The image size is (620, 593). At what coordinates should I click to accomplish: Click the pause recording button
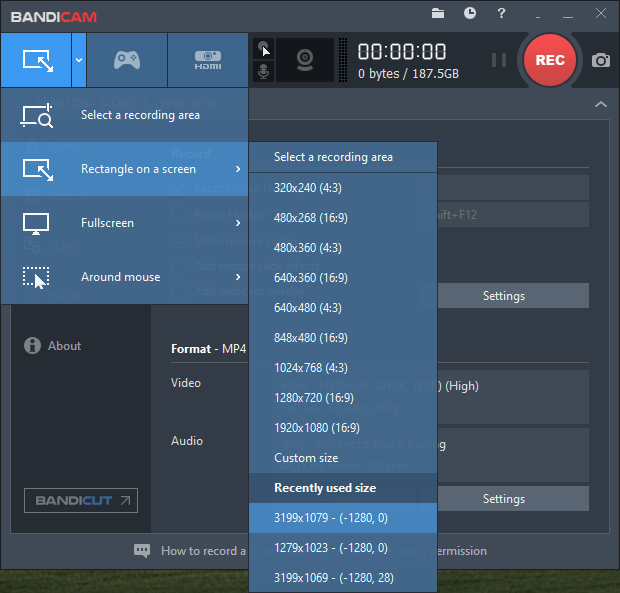coord(499,60)
